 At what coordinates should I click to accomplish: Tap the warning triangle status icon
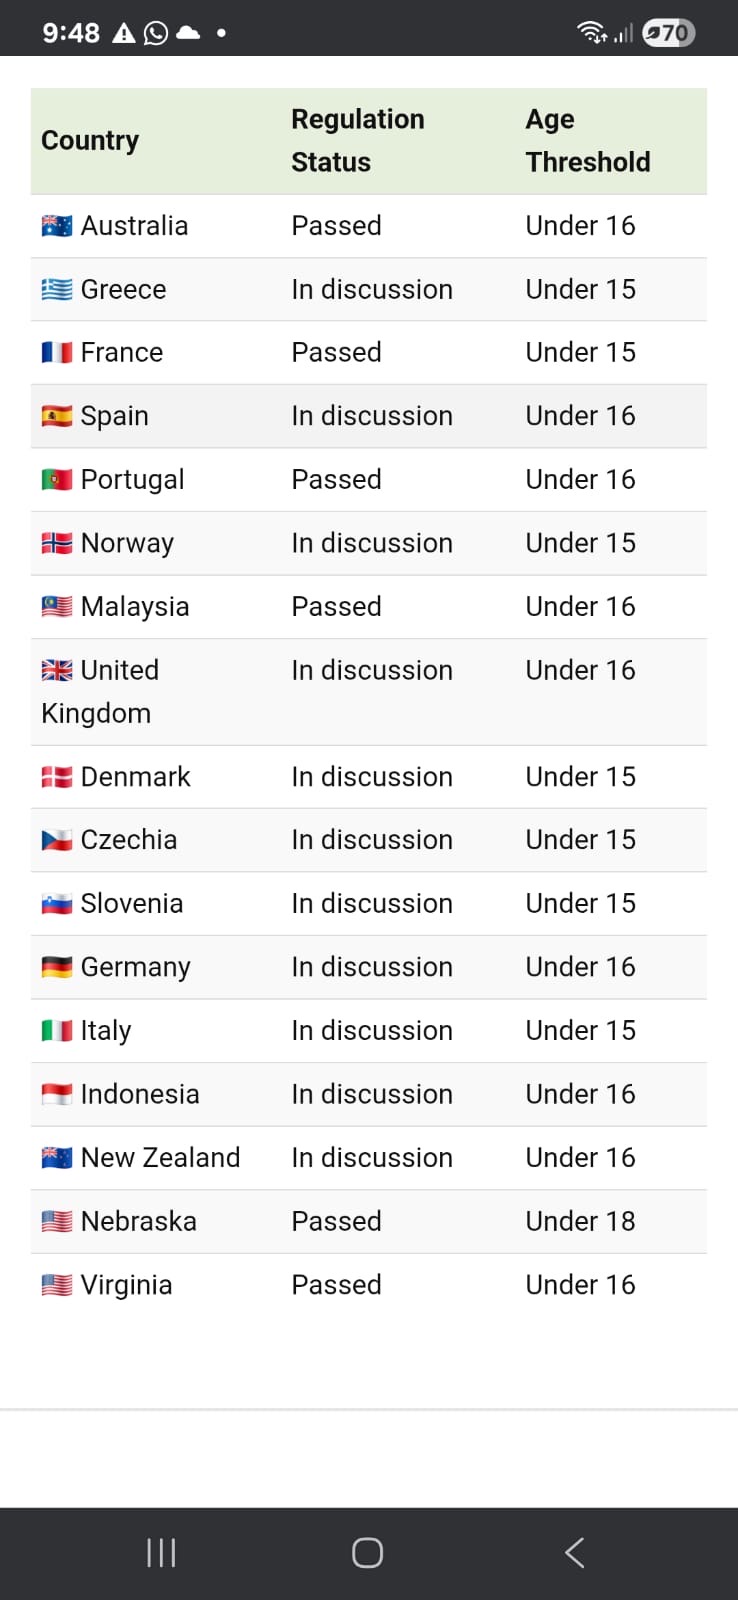click(x=124, y=33)
